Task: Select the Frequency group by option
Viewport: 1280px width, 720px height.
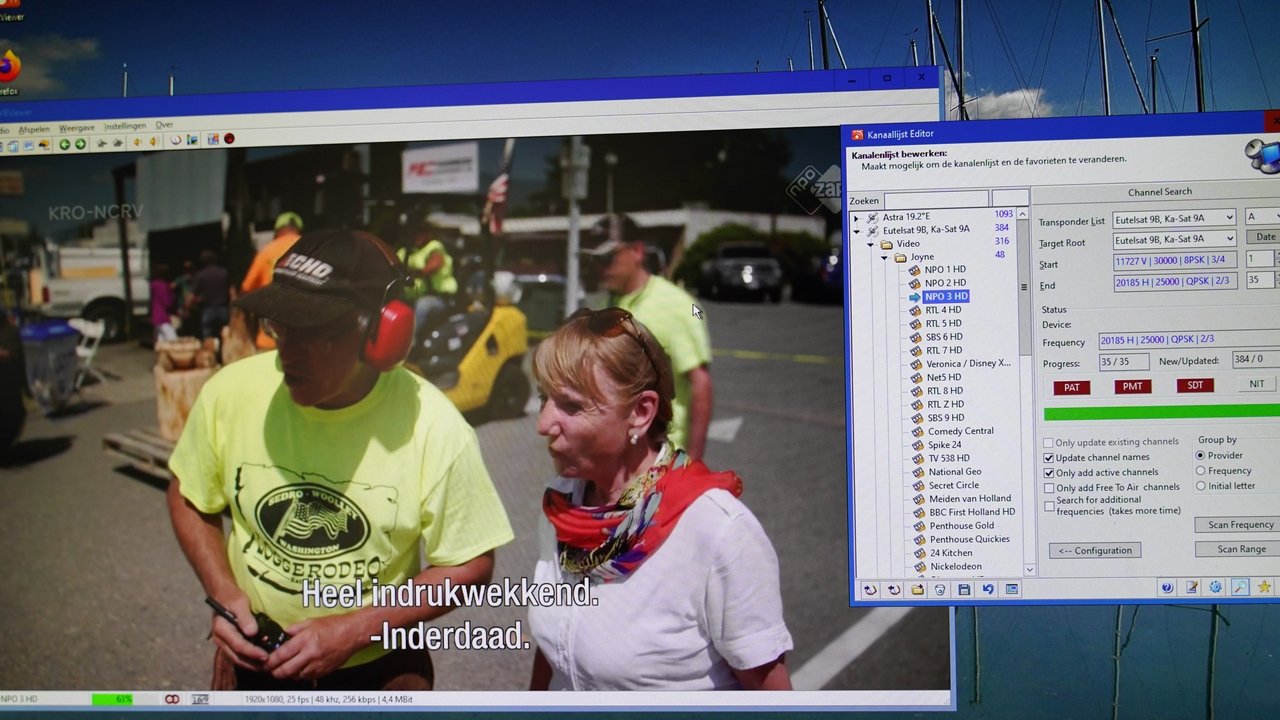Action: 1201,471
